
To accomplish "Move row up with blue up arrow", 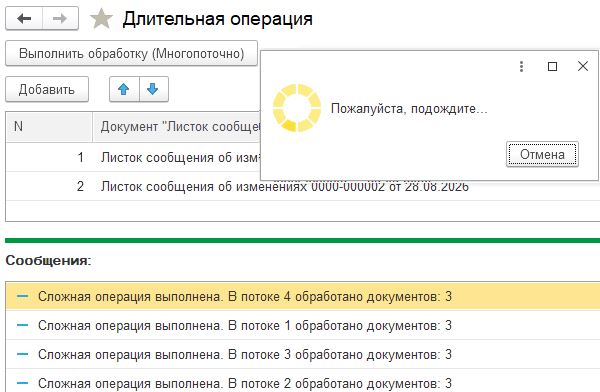I will click(124, 89).
